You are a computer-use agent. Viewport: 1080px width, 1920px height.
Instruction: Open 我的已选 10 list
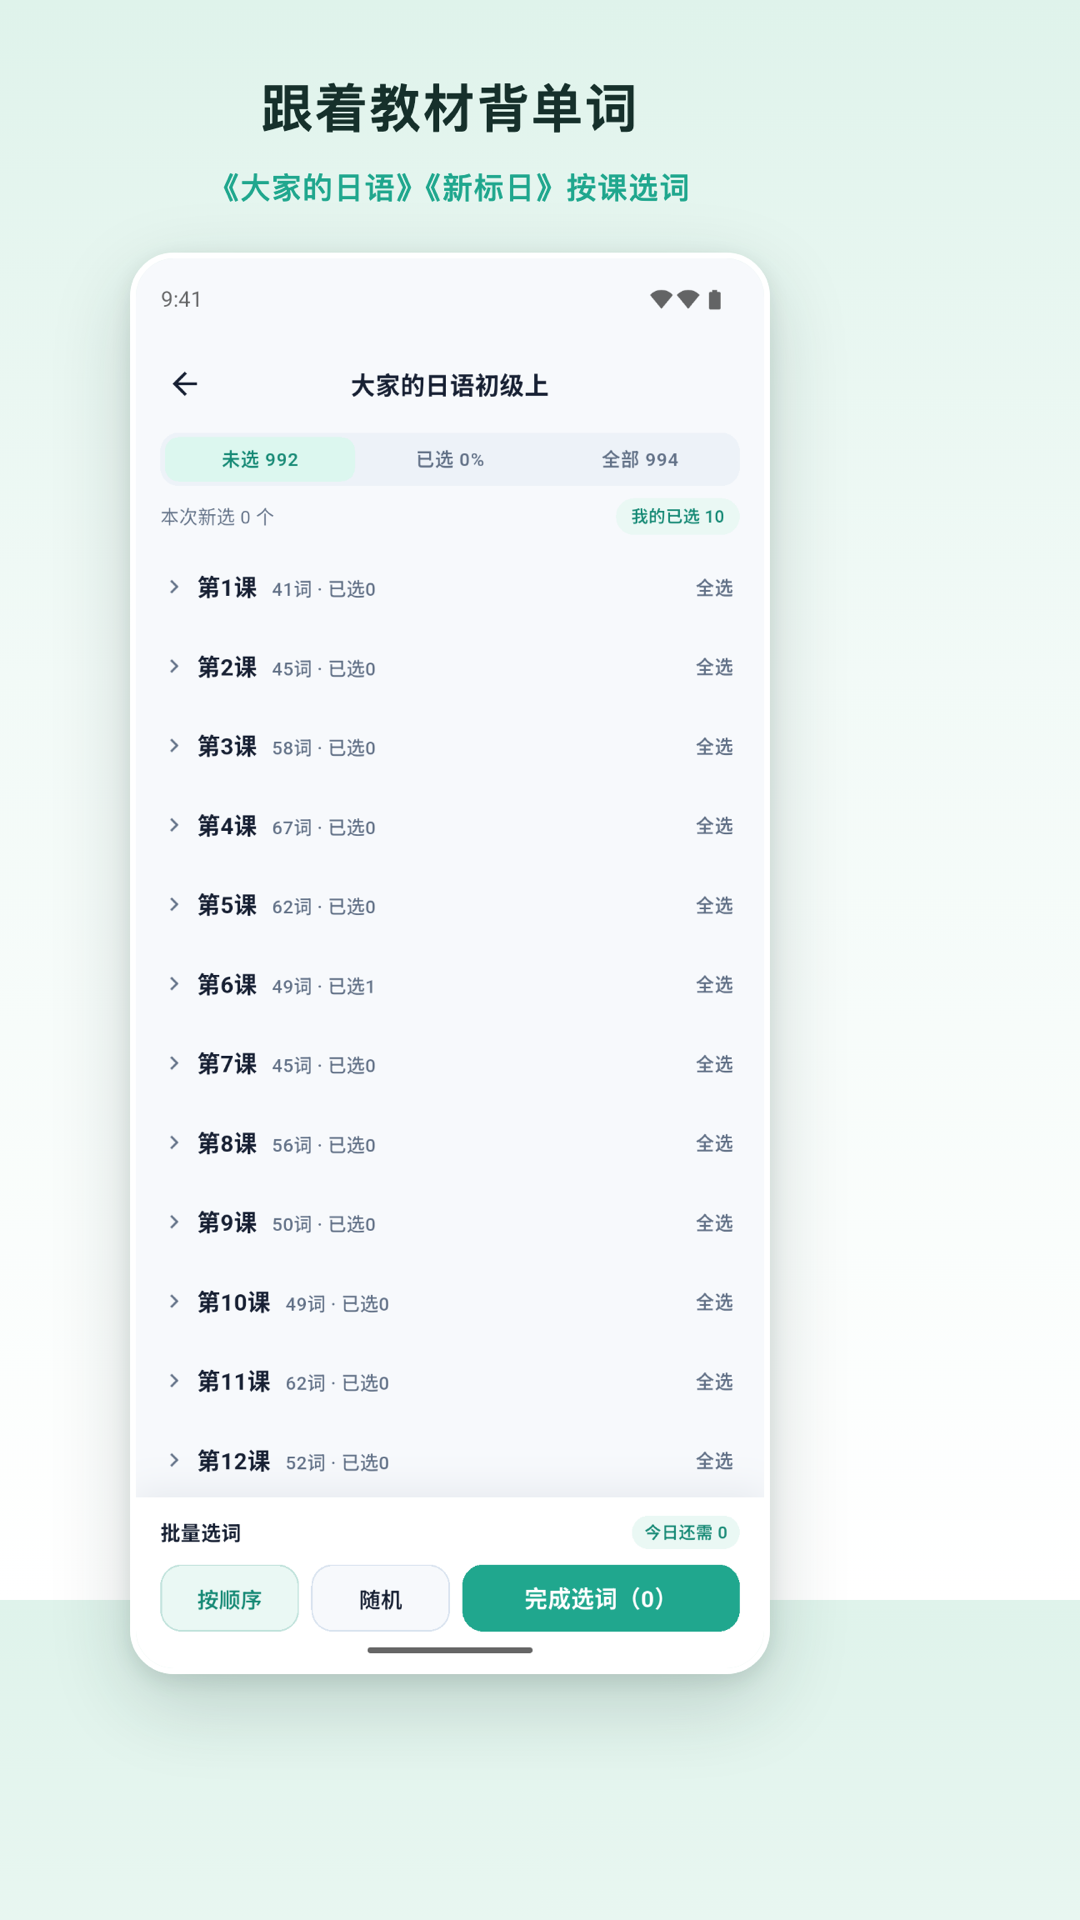coord(677,516)
